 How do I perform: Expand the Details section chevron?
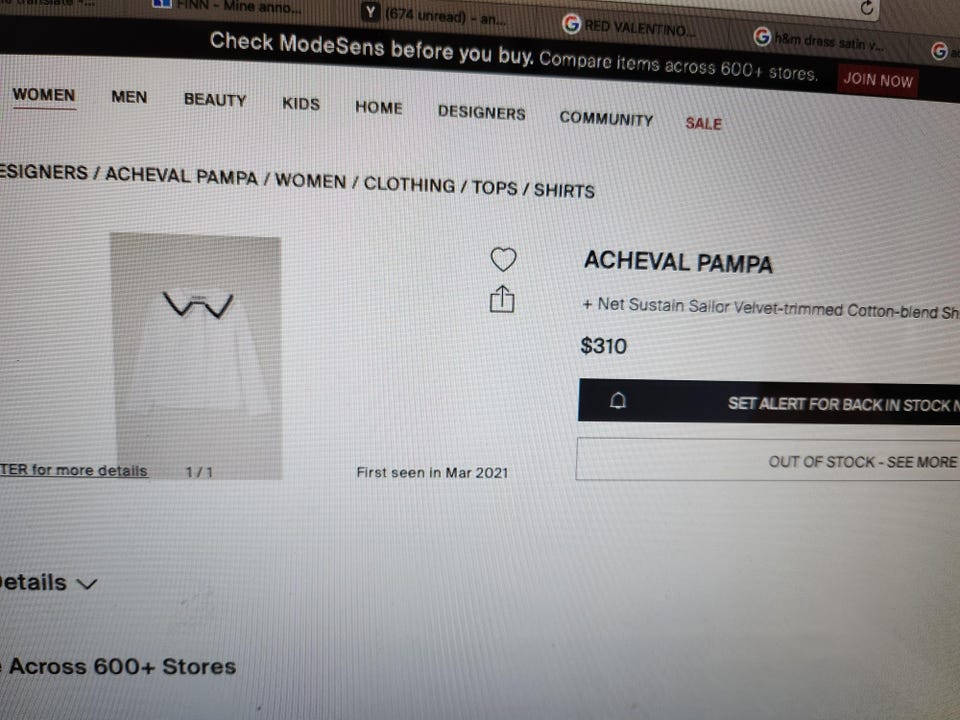point(86,583)
